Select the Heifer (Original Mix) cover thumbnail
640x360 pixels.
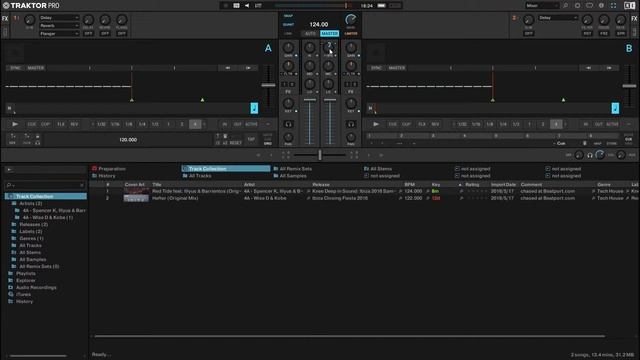(x=136, y=198)
